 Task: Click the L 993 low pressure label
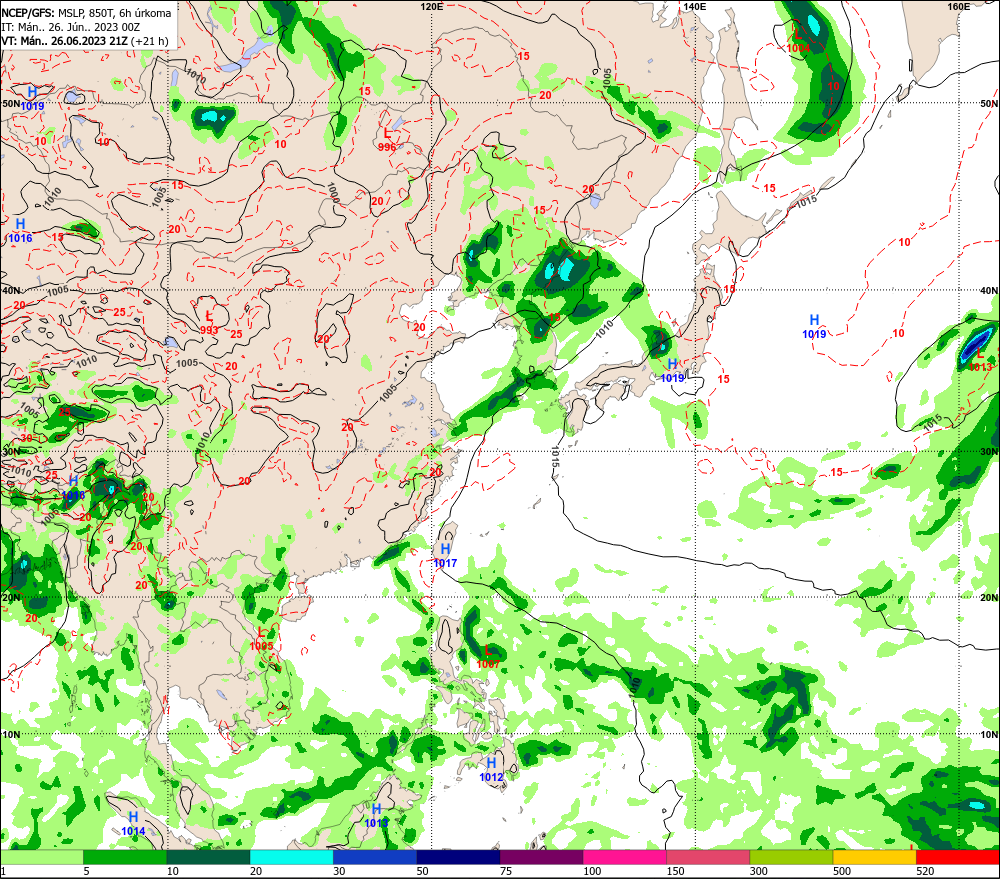209,323
